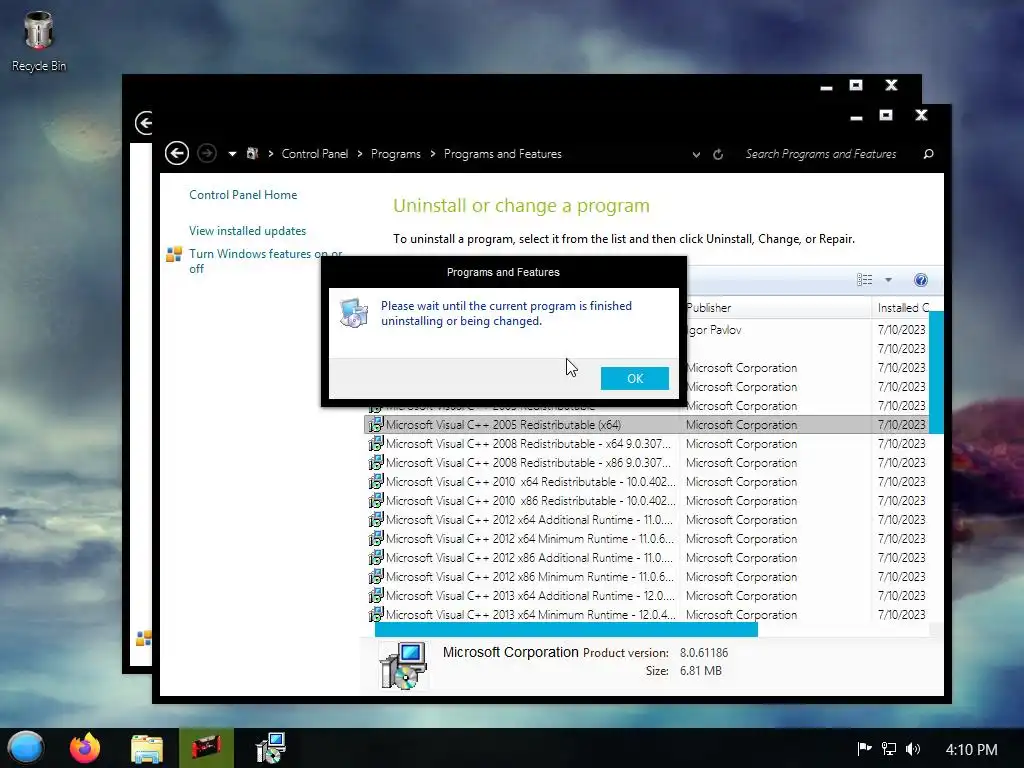
Task: Open the Recycle Bin desktop icon
Action: coord(39,40)
